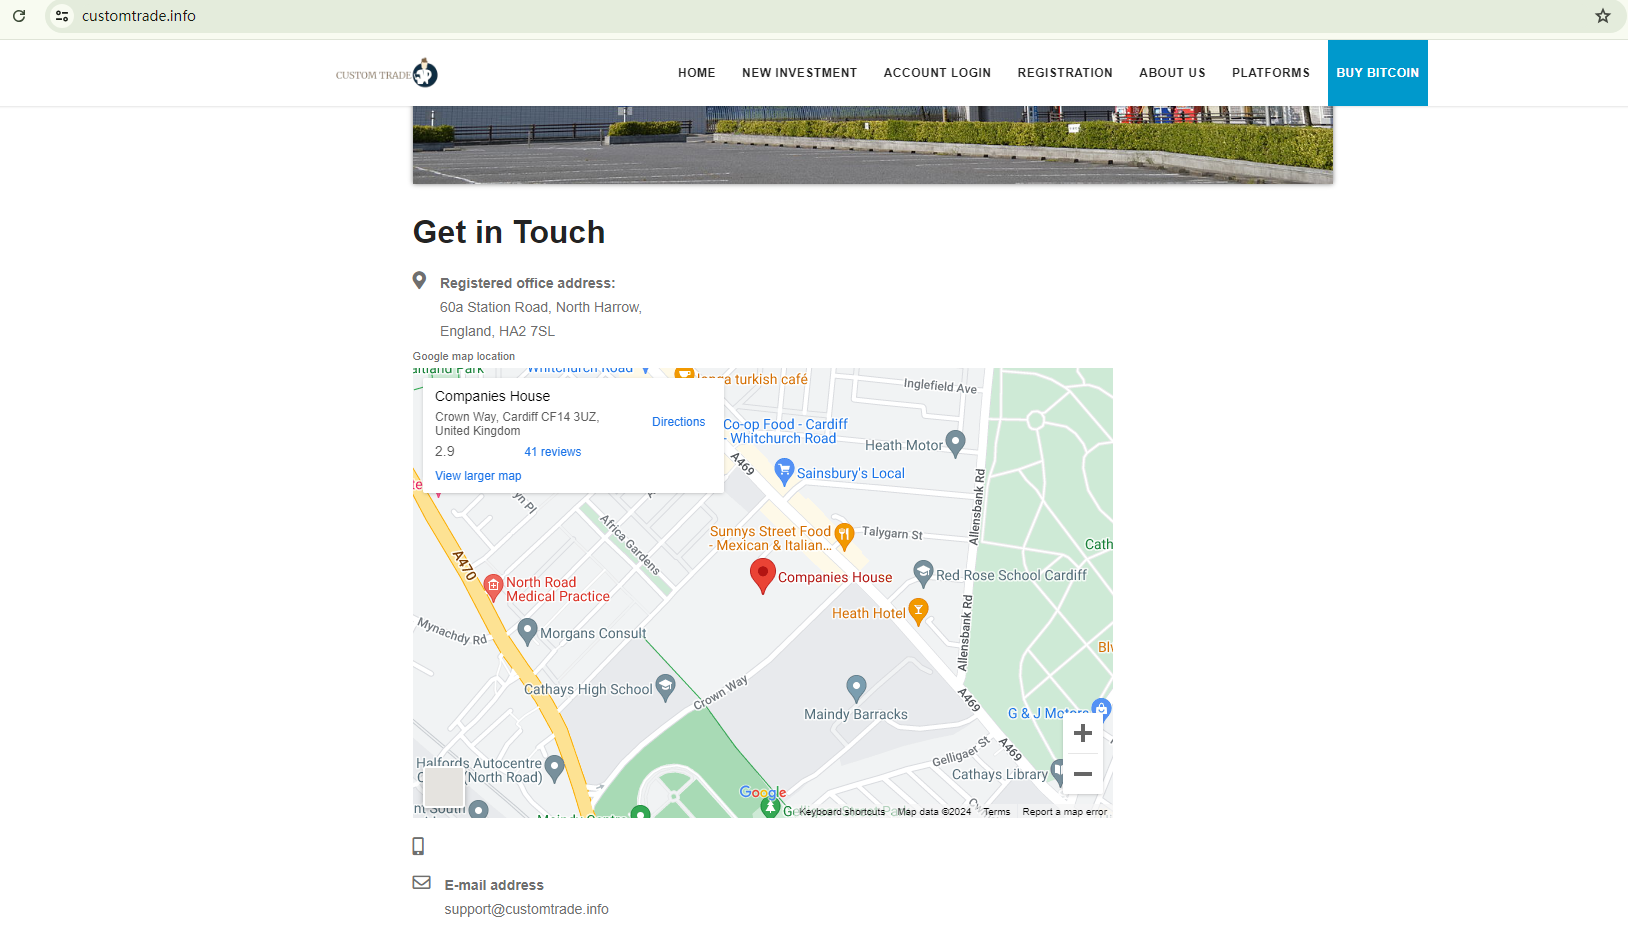This screenshot has width=1628, height=934.
Task: Open the NEW INVESTMENT page
Action: pyautogui.click(x=800, y=73)
